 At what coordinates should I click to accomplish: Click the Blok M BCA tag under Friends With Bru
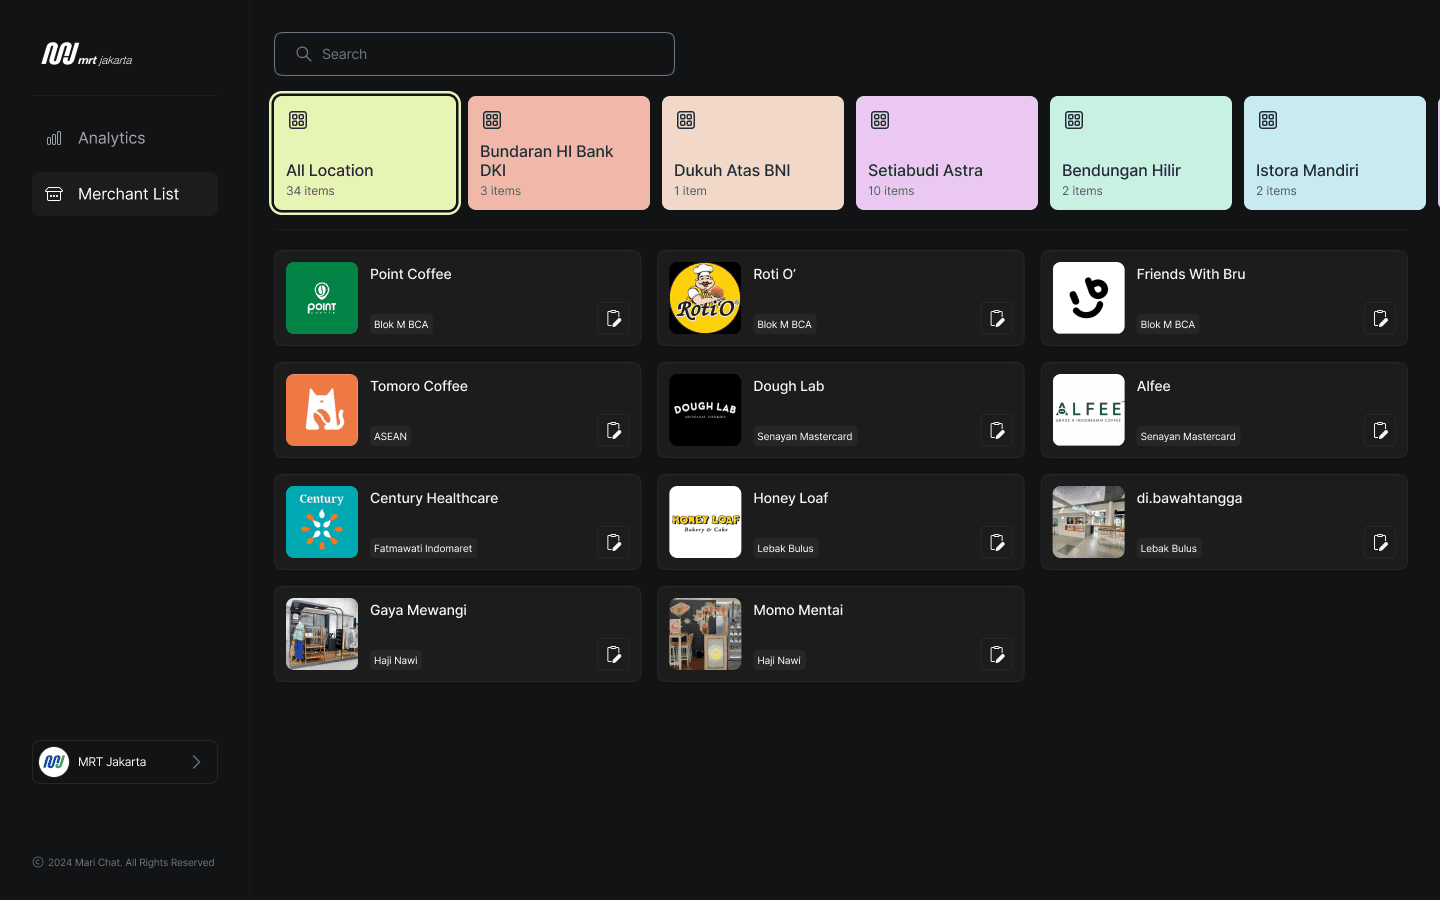pos(1168,324)
